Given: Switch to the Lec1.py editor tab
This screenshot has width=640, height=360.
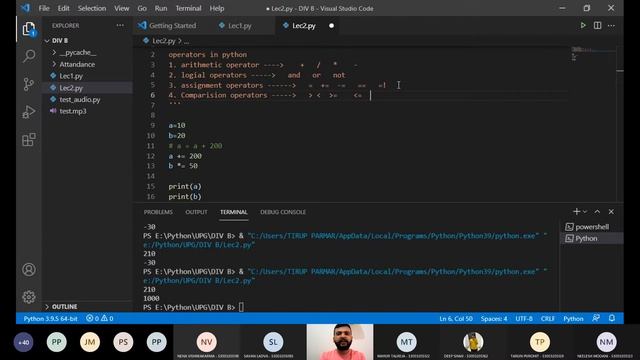Looking at the screenshot, I should pos(240,25).
